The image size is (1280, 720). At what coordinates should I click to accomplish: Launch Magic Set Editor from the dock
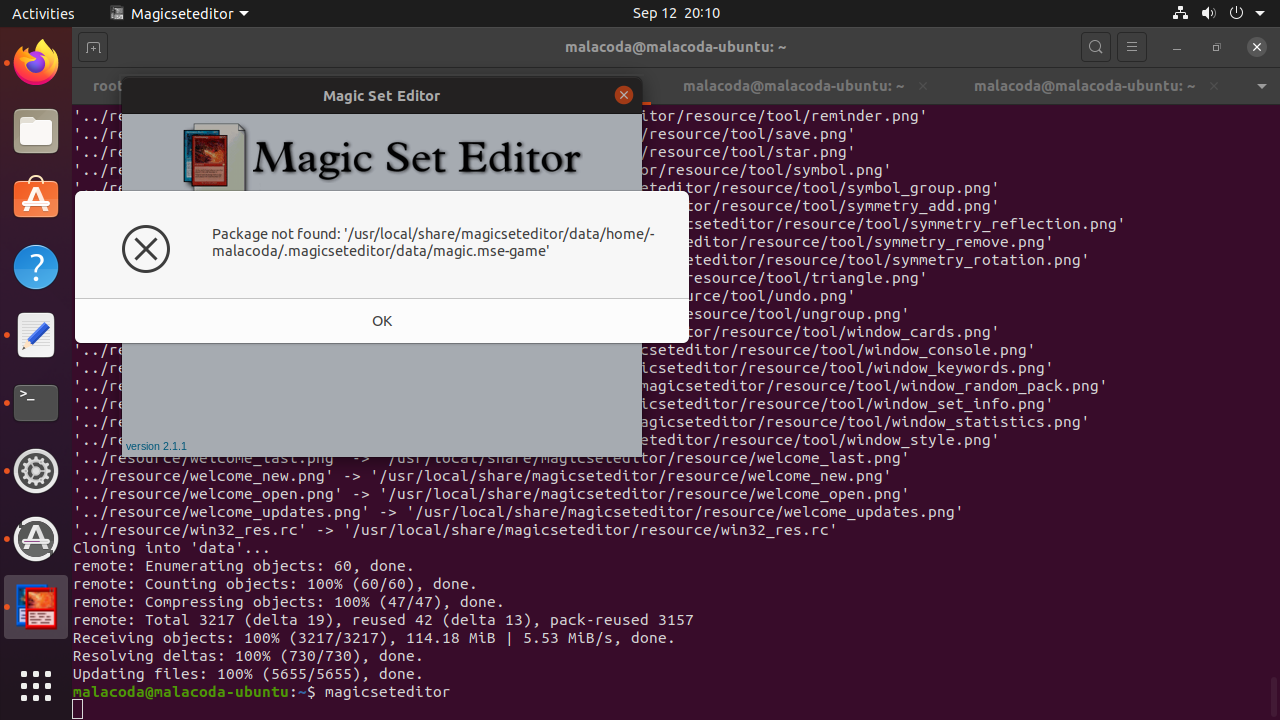(x=36, y=606)
